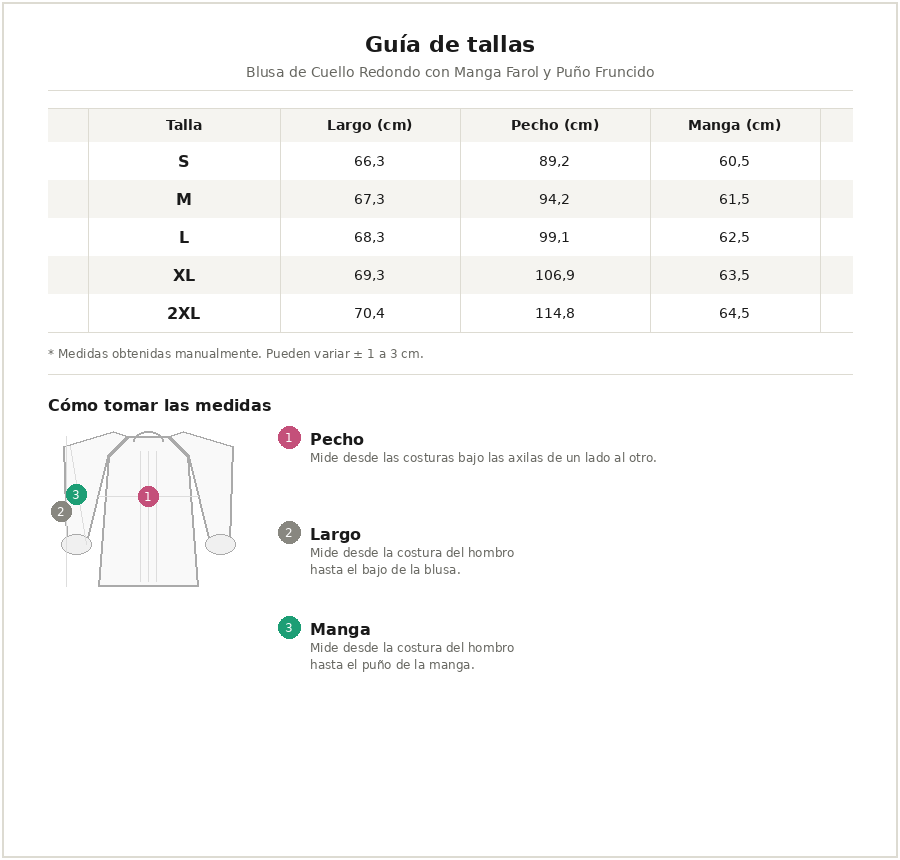Click the 2XL size row label

pos(184,314)
